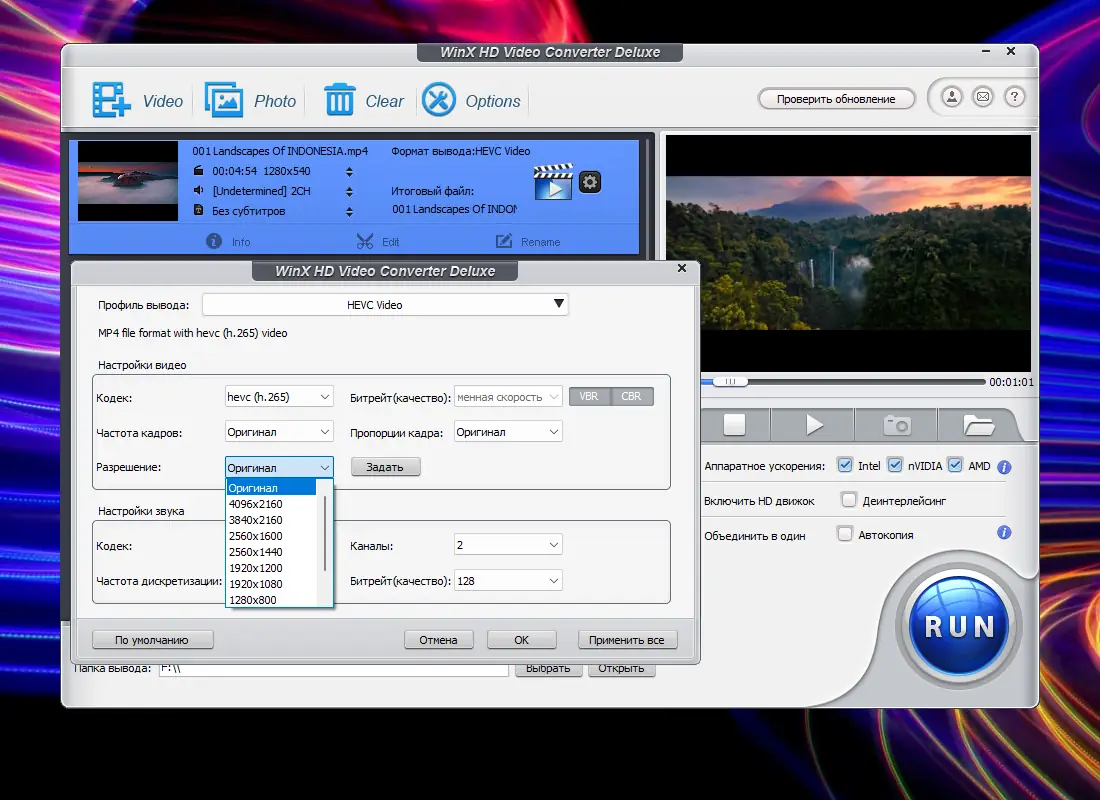Image resolution: width=1100 pixels, height=800 pixels.
Task: Toggle the Intel hardware acceleration checkbox
Action: point(845,466)
